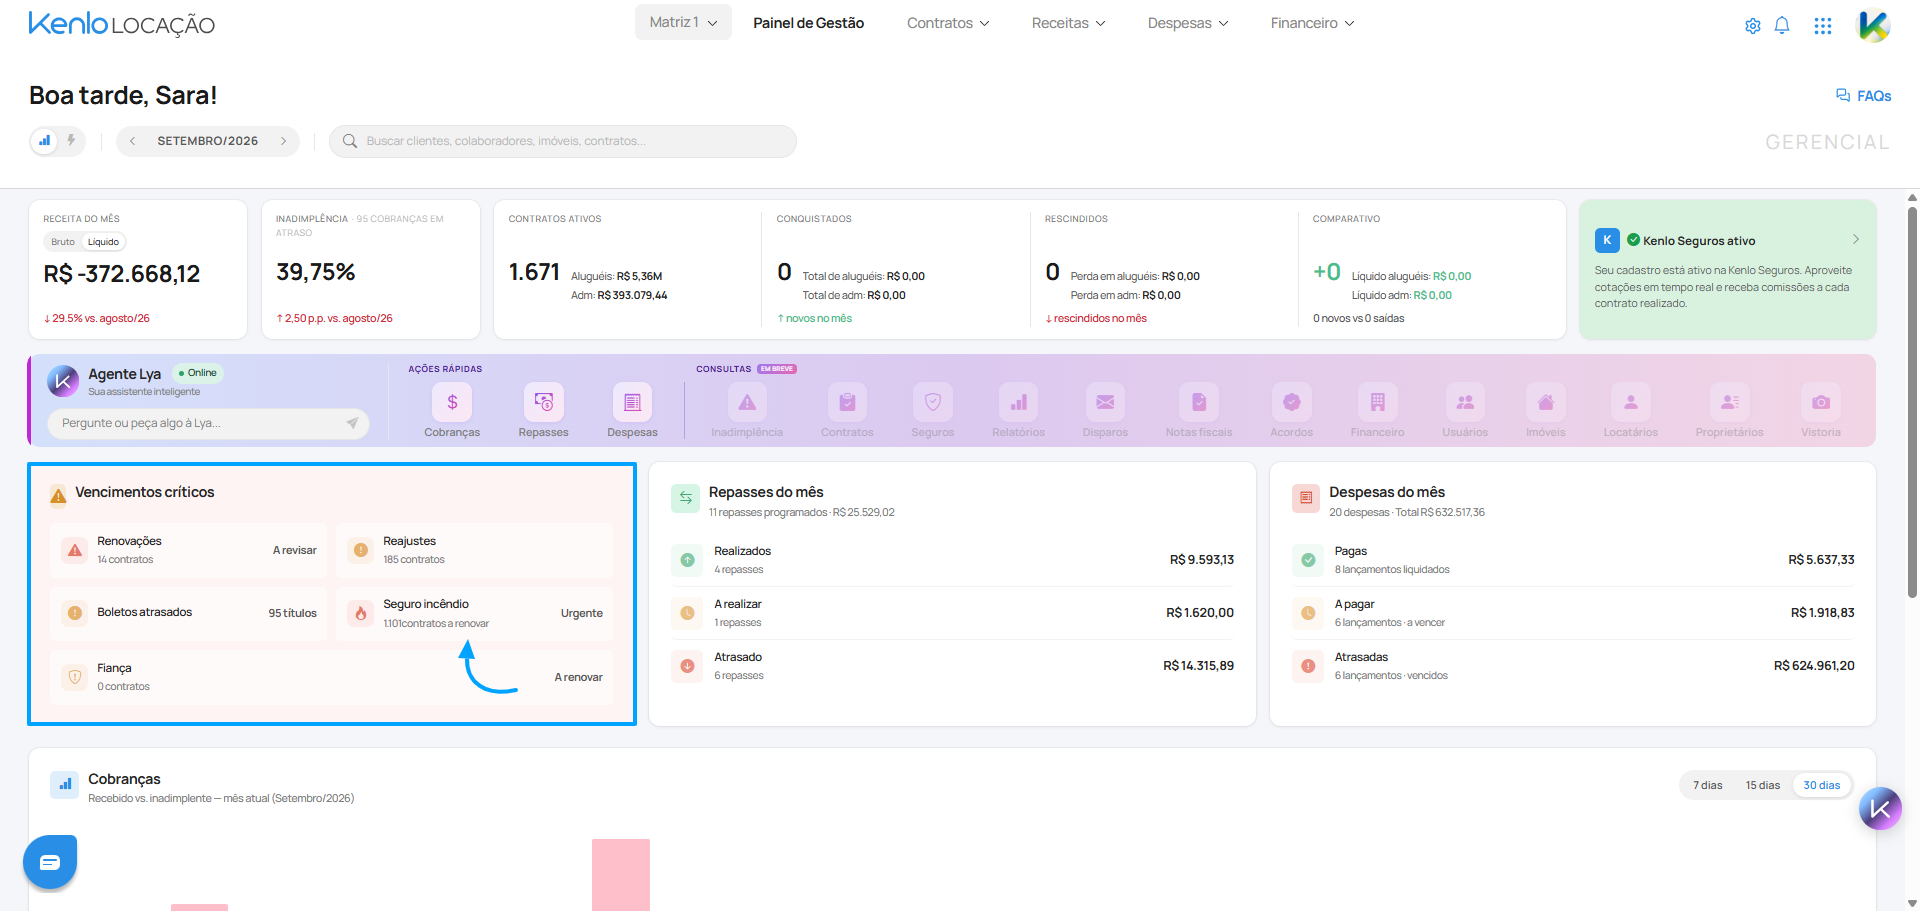Switch revenue view to Líquido
The height and width of the screenshot is (911, 1920).
point(103,242)
